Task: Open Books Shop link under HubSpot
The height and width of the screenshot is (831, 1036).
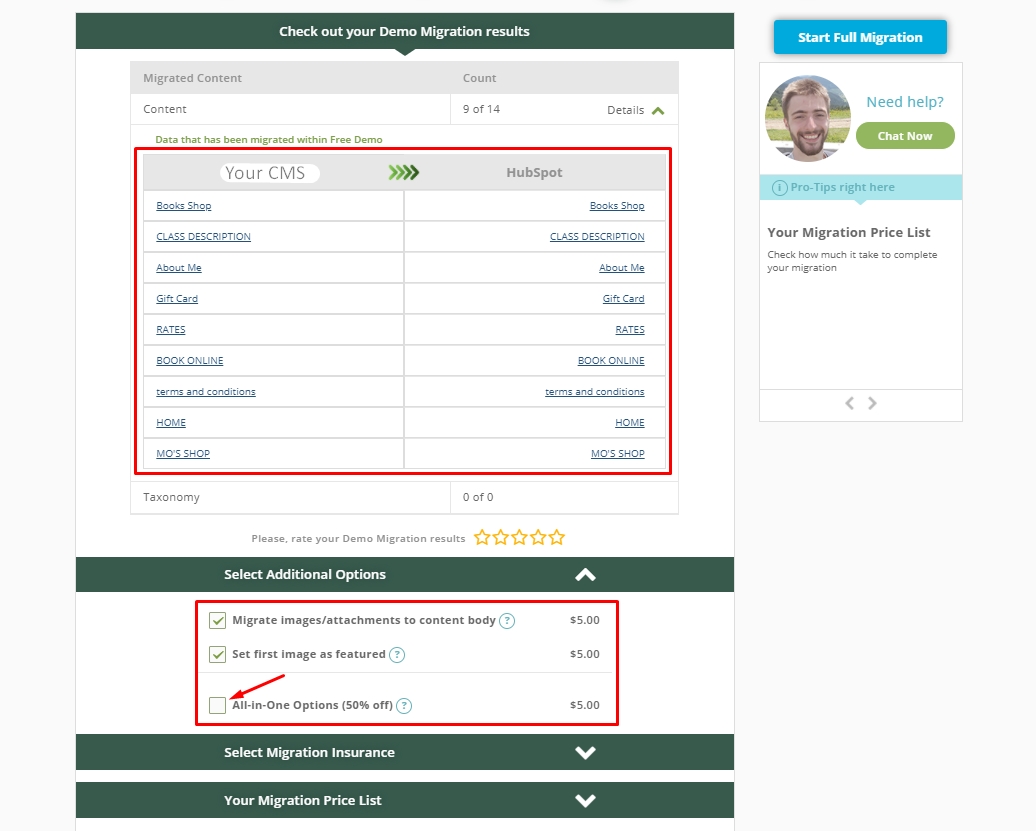Action: tap(616, 205)
